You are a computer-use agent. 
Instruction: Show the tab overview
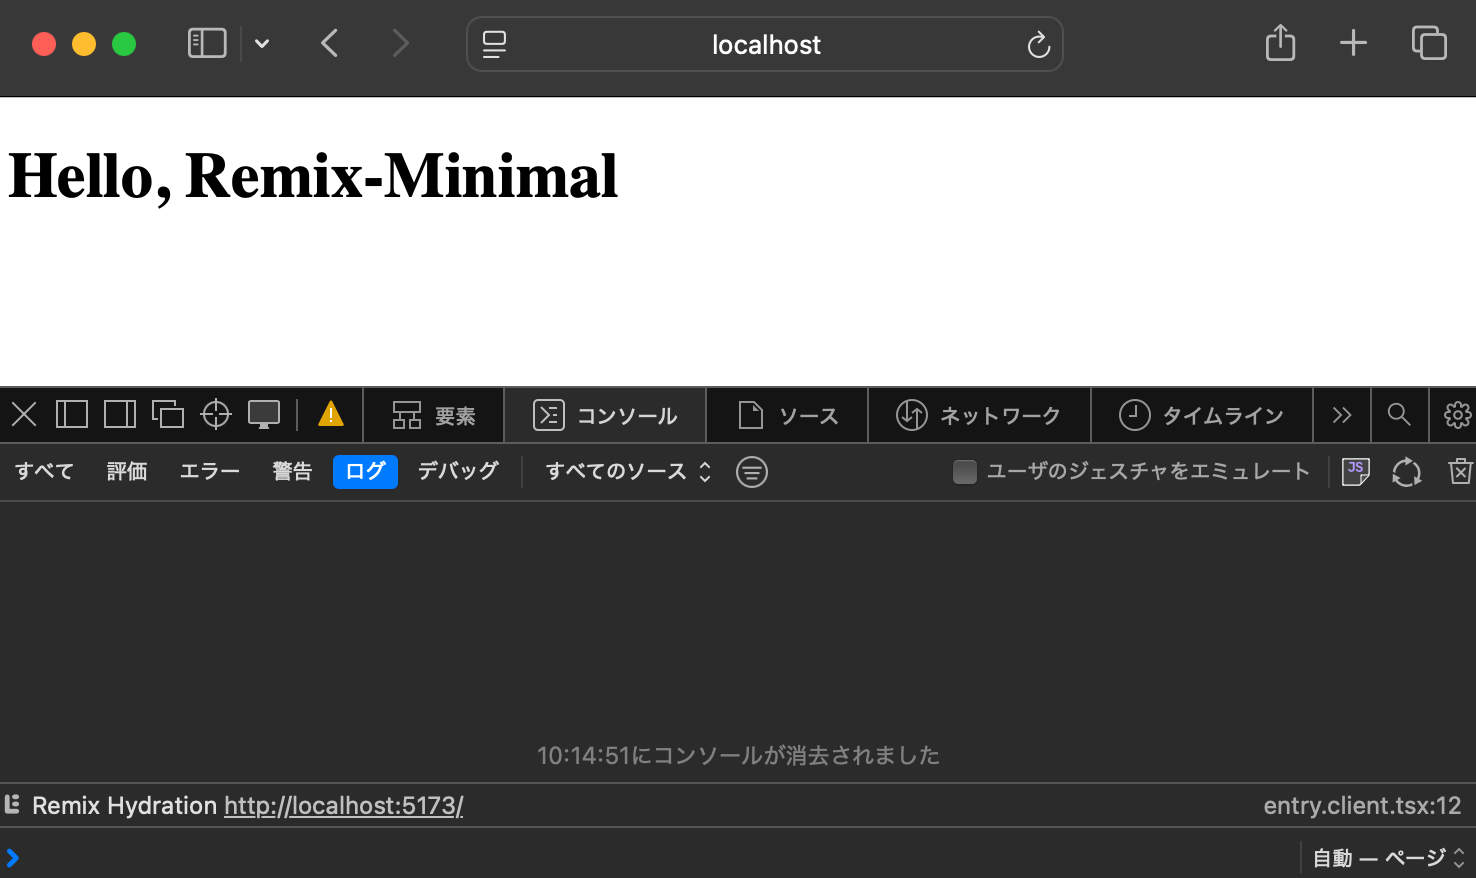[x=1429, y=43]
